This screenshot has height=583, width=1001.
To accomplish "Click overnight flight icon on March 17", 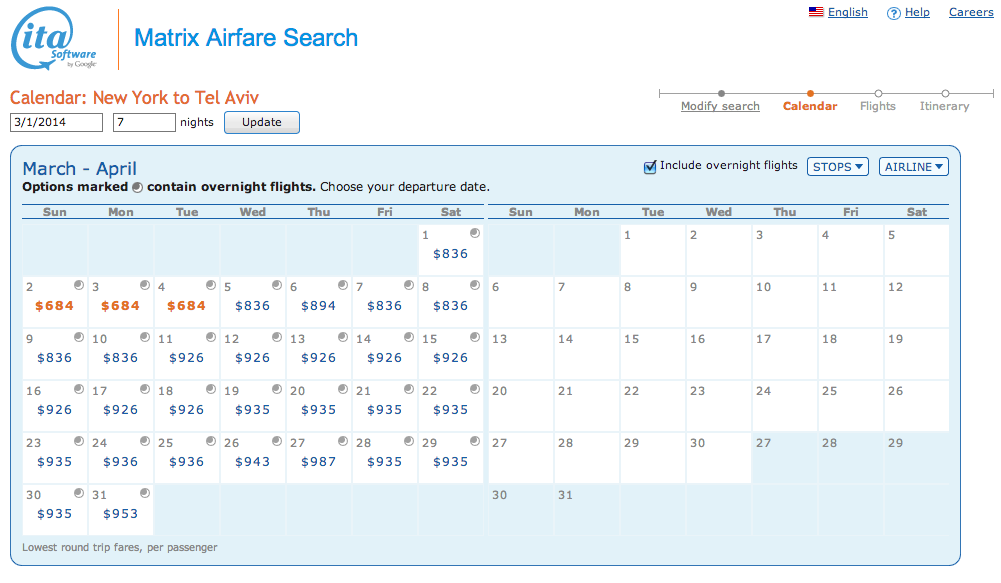I will pyautogui.click(x=145, y=389).
